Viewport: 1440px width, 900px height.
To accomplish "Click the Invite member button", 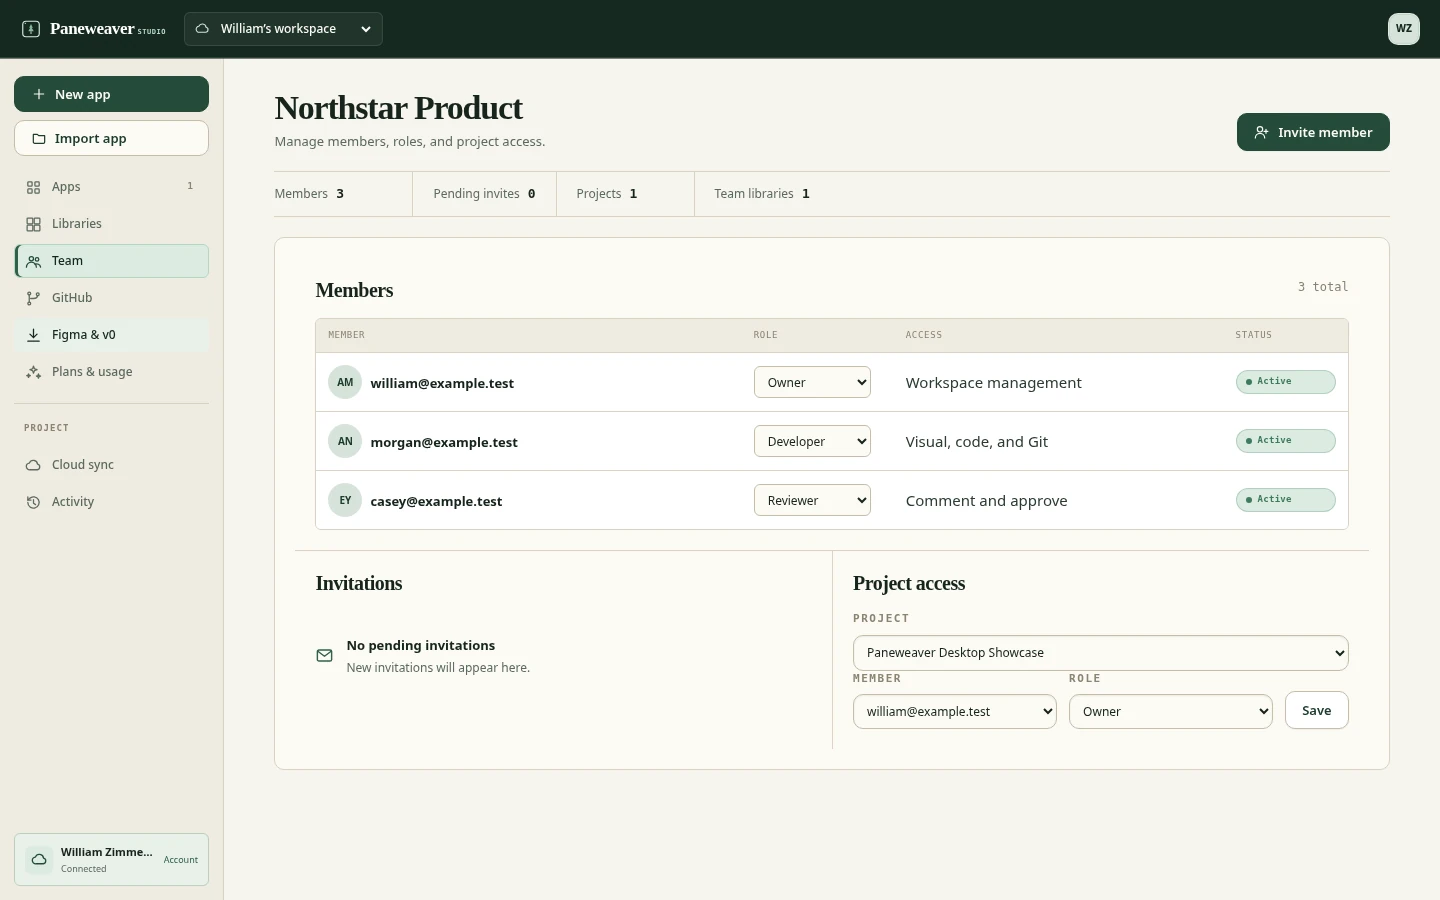I will pyautogui.click(x=1313, y=132).
